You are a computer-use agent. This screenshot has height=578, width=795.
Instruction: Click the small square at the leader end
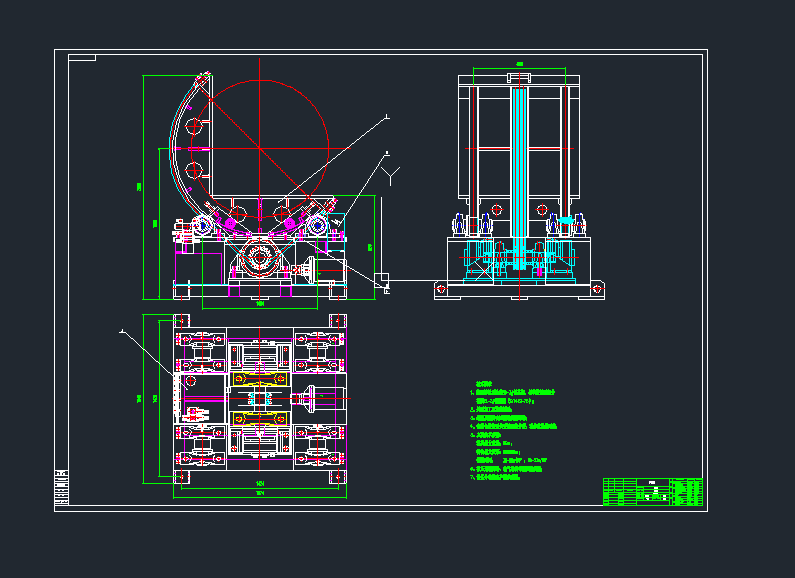coord(381,278)
